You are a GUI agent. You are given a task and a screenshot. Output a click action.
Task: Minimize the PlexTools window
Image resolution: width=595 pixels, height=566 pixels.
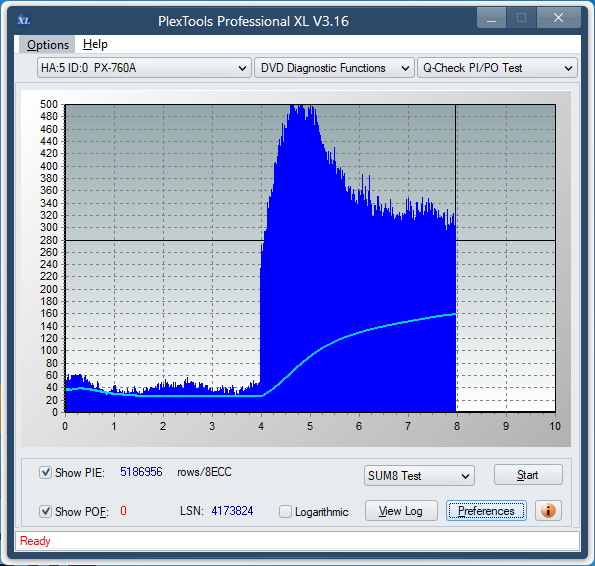coord(491,18)
